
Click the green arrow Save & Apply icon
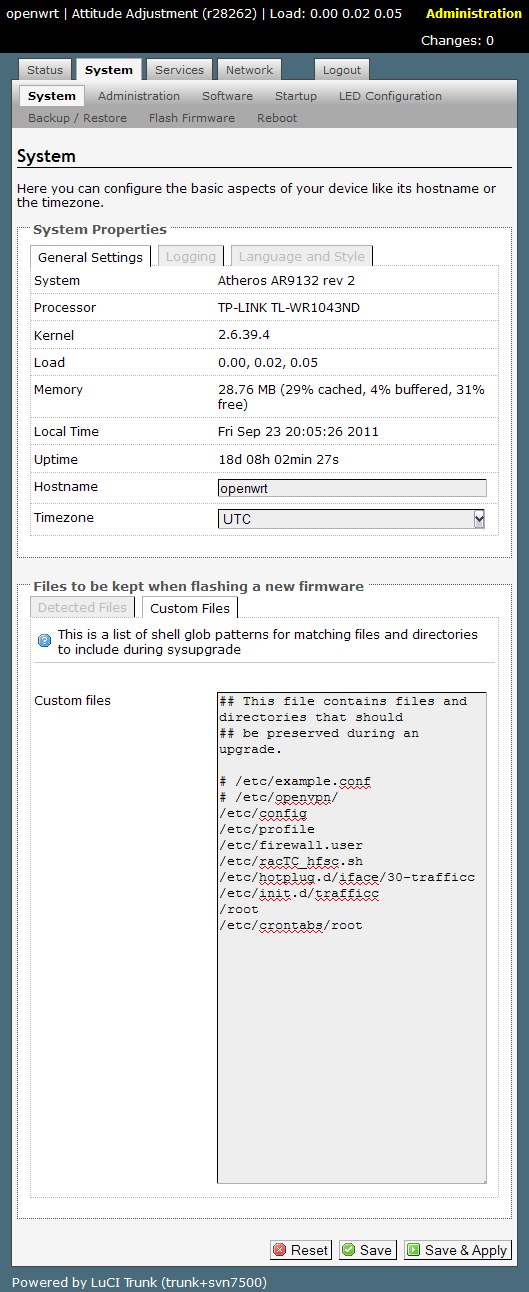(x=413, y=1250)
